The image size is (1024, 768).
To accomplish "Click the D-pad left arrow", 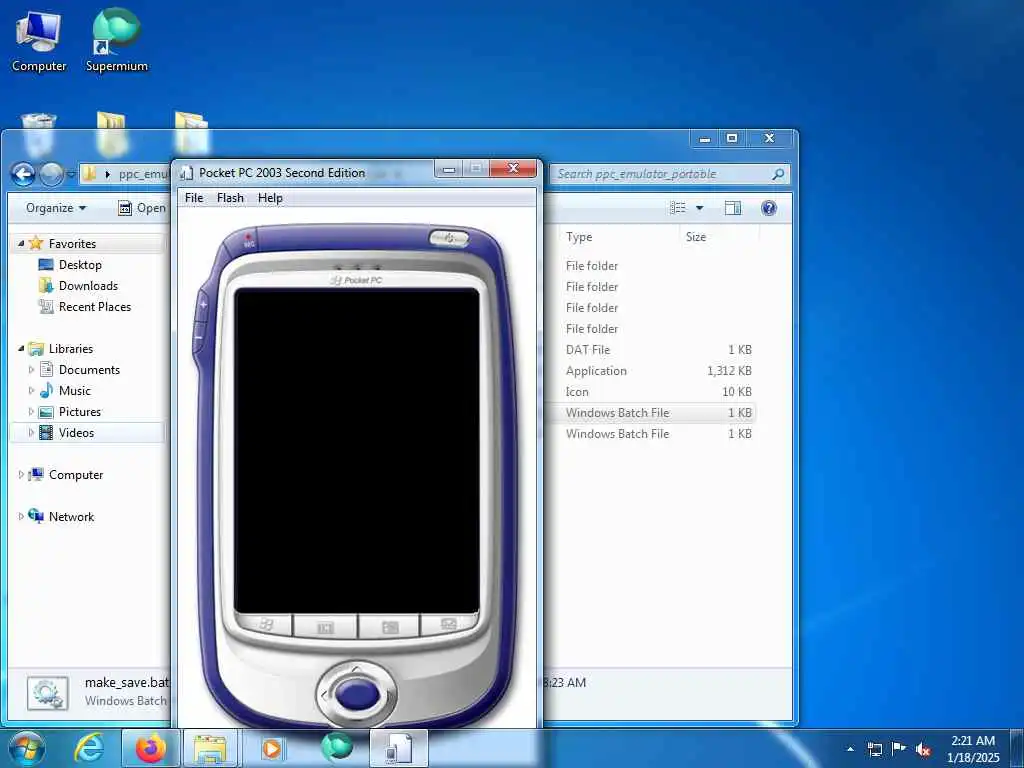I will point(325,696).
